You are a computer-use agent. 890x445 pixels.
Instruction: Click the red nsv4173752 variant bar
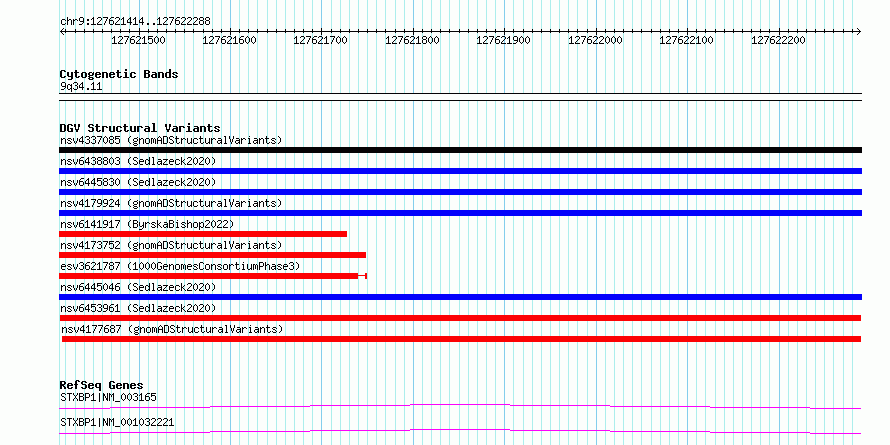tap(212, 255)
